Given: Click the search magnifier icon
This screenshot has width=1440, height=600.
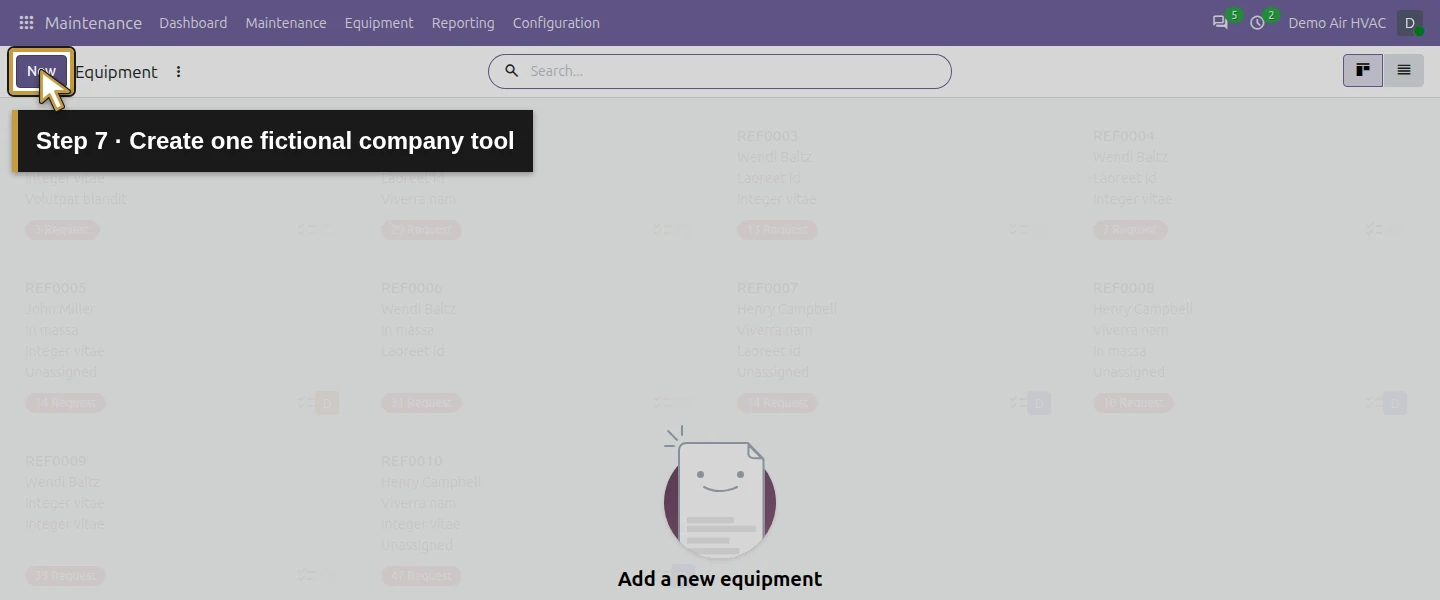Looking at the screenshot, I should (x=512, y=71).
